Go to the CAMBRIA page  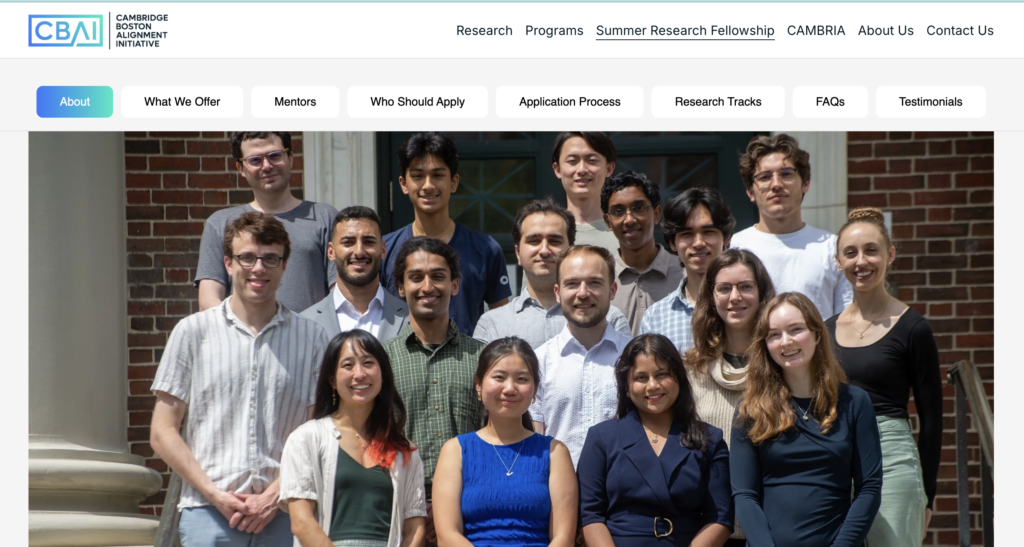click(x=816, y=31)
